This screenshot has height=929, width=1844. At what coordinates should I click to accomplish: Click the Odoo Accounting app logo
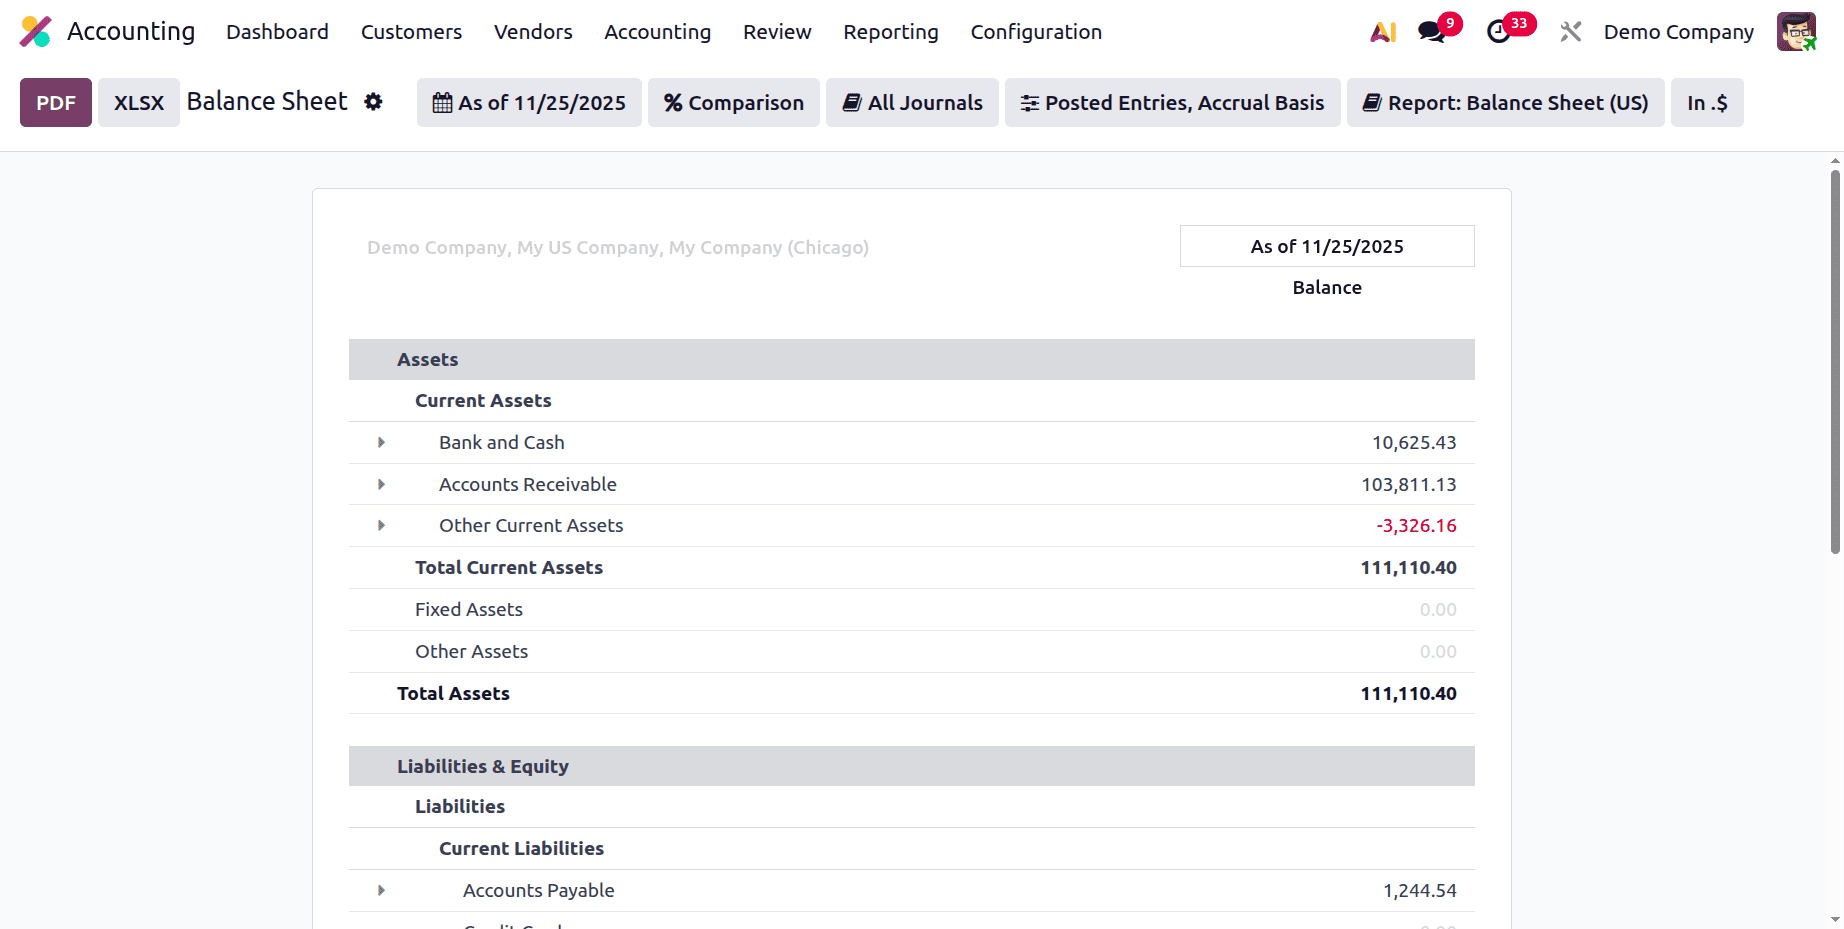pos(35,32)
